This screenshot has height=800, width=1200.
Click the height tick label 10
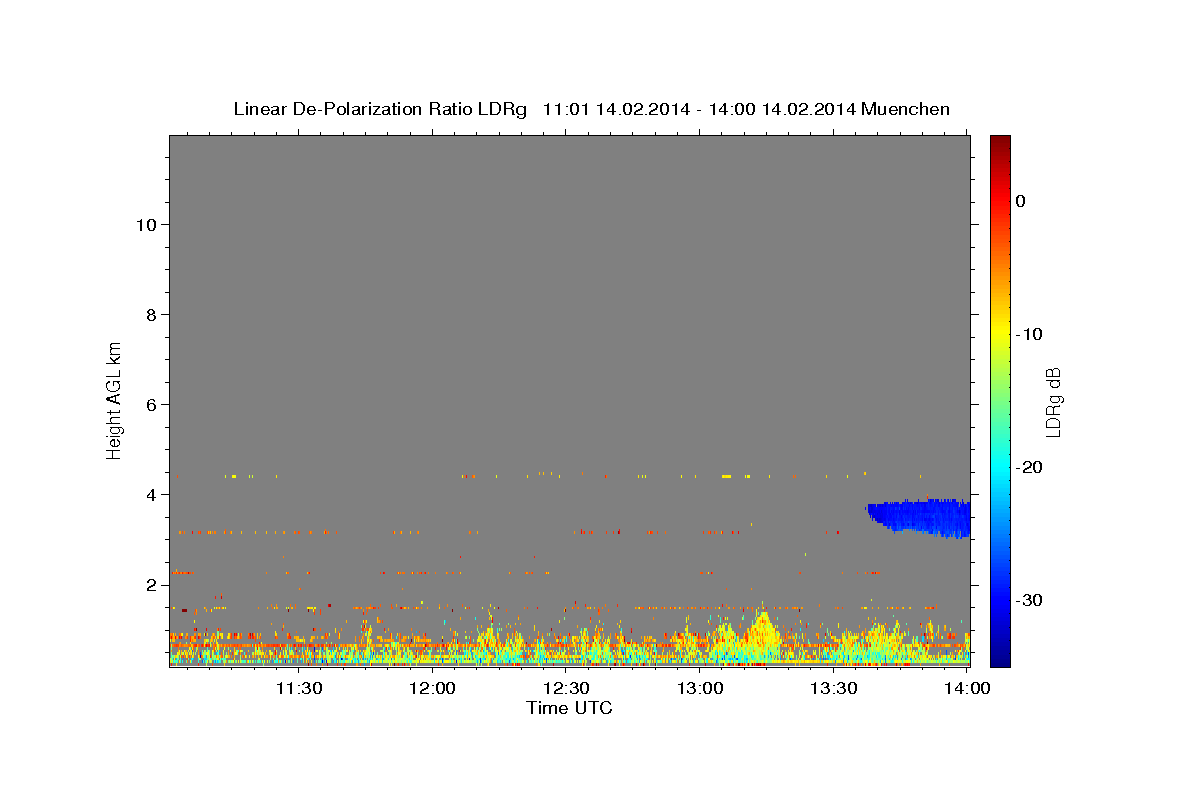tap(145, 224)
